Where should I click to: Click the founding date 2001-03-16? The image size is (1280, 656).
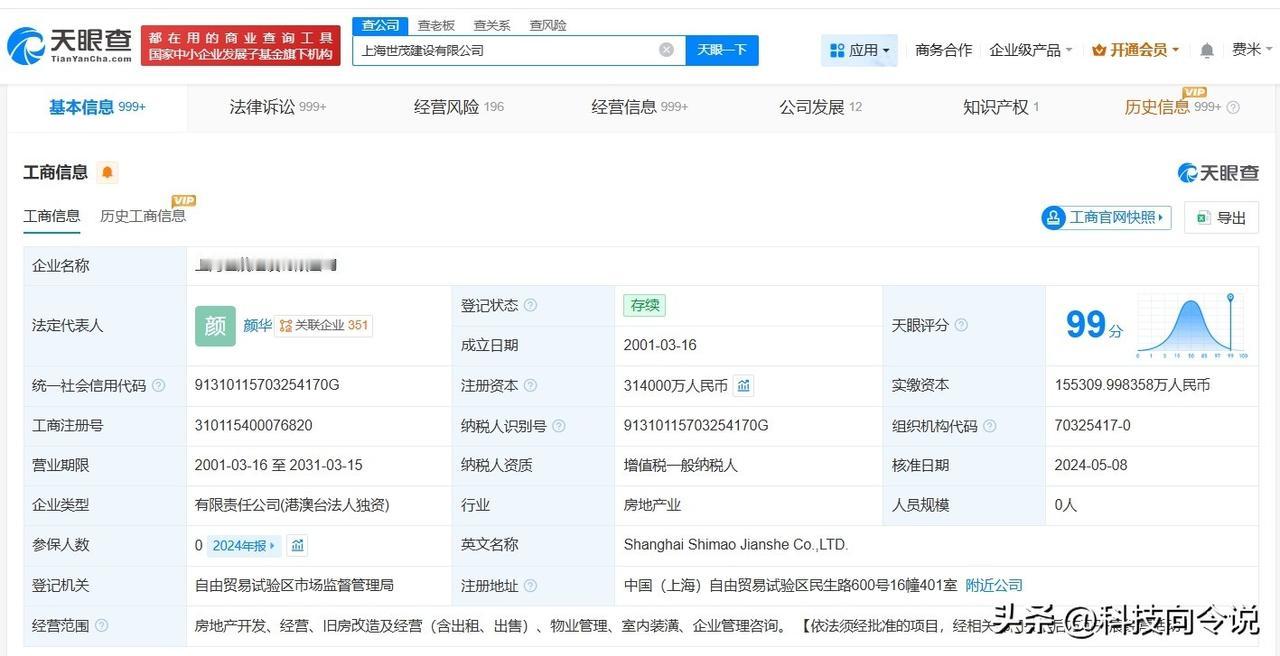660,345
